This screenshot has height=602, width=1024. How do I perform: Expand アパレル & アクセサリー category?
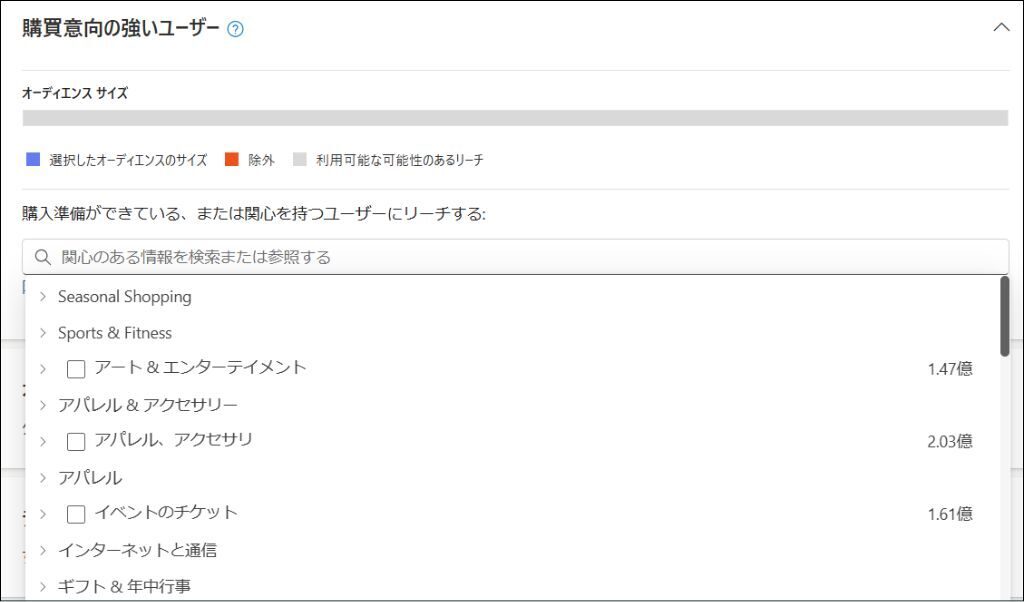coord(43,405)
